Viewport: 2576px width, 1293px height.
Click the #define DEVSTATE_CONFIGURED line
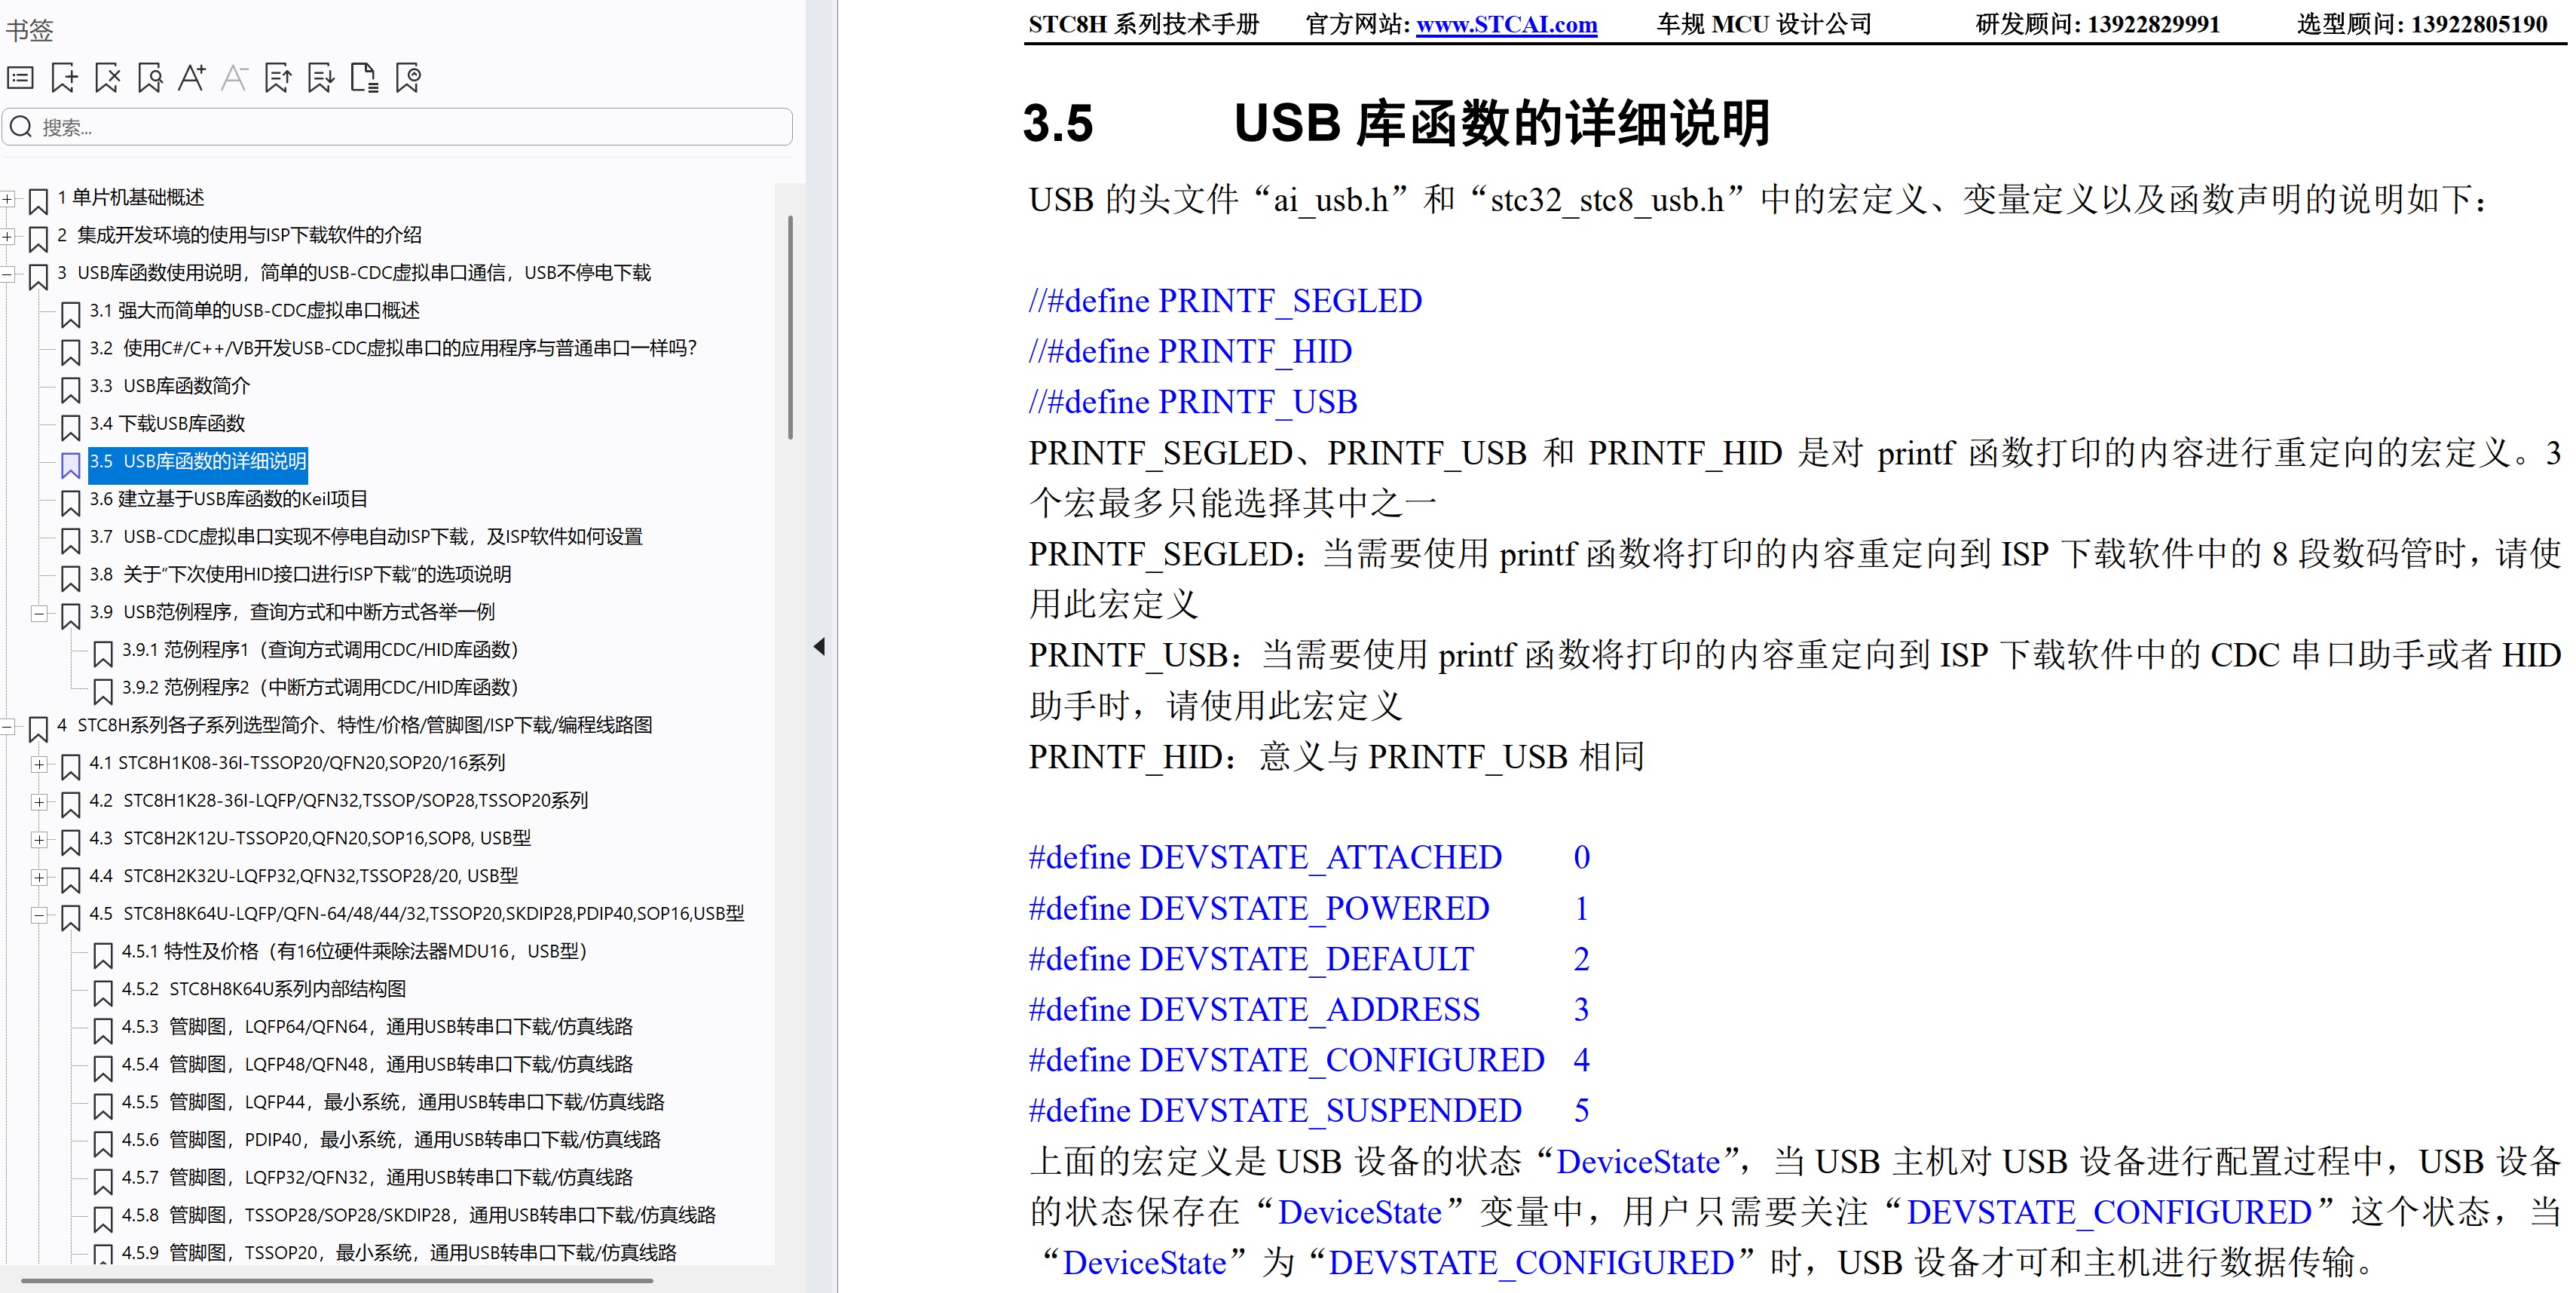(x=1309, y=1060)
